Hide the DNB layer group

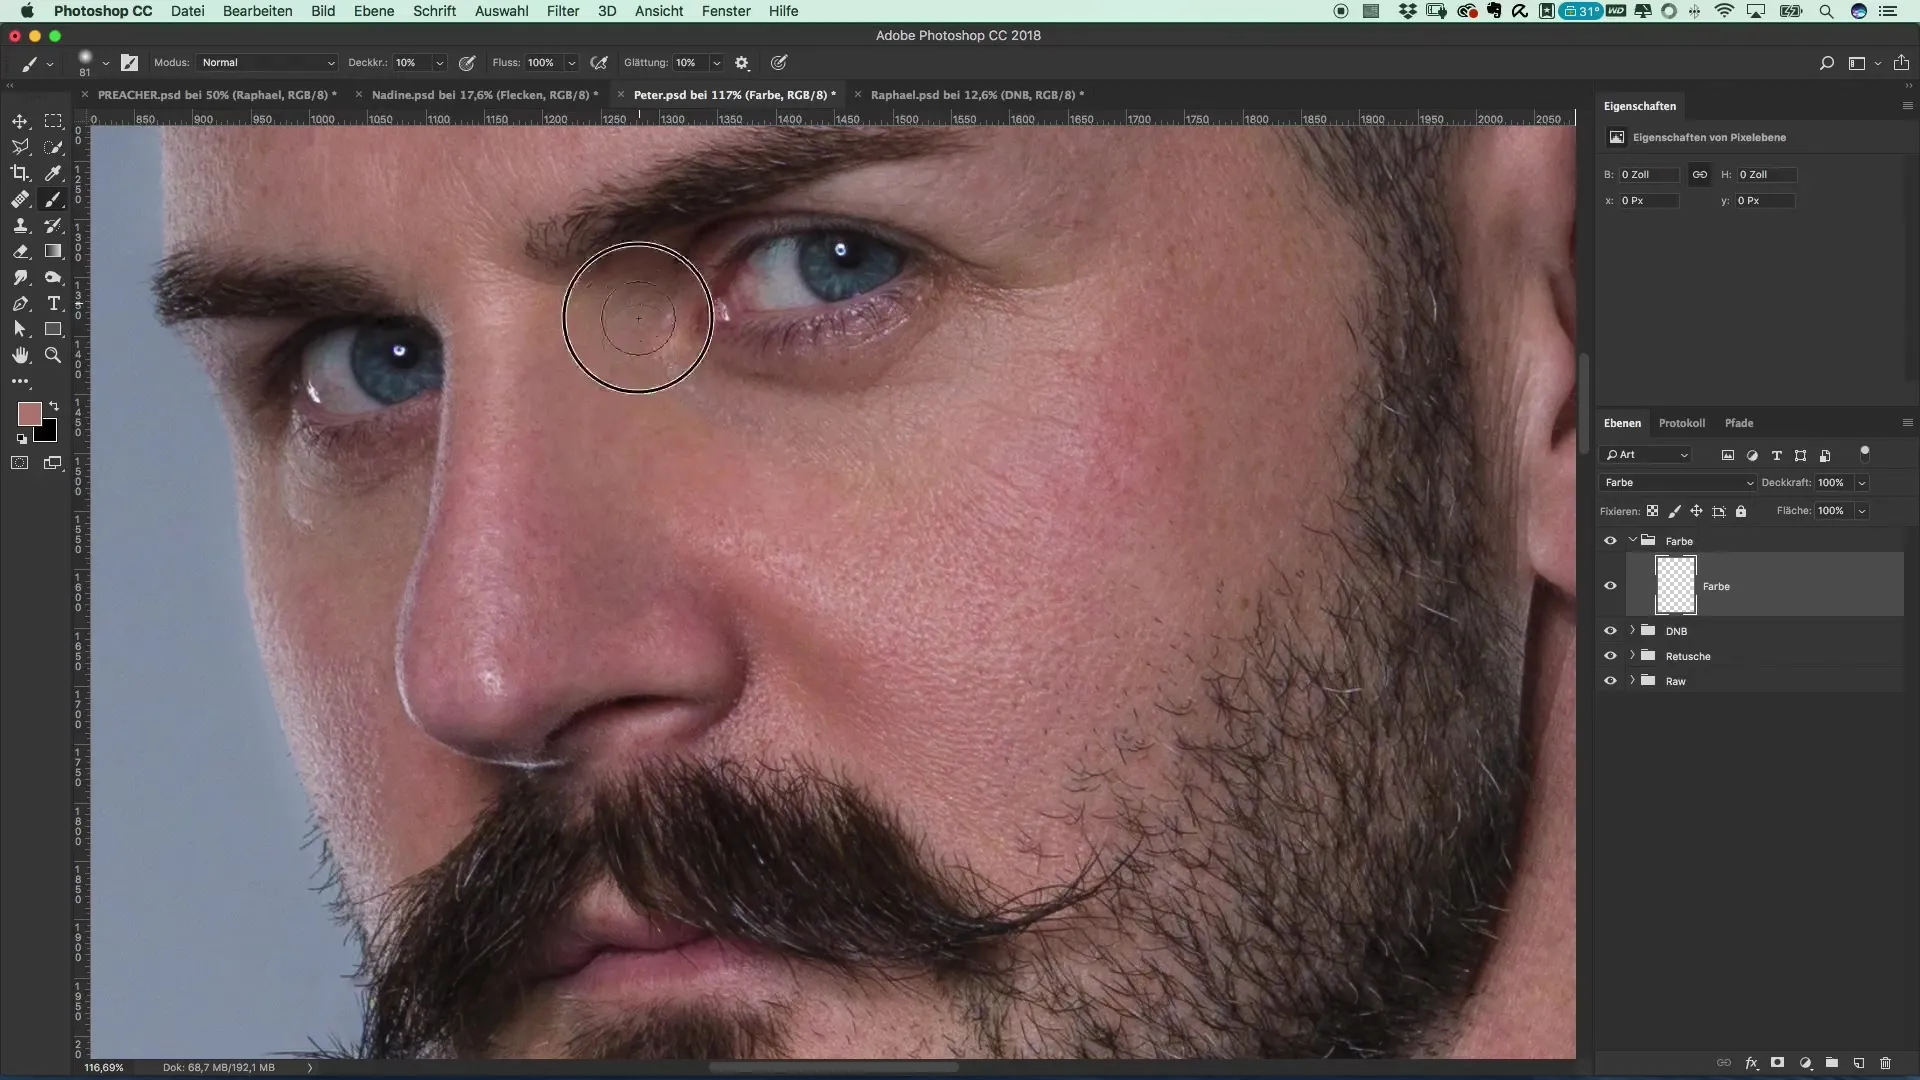pyautogui.click(x=1610, y=631)
